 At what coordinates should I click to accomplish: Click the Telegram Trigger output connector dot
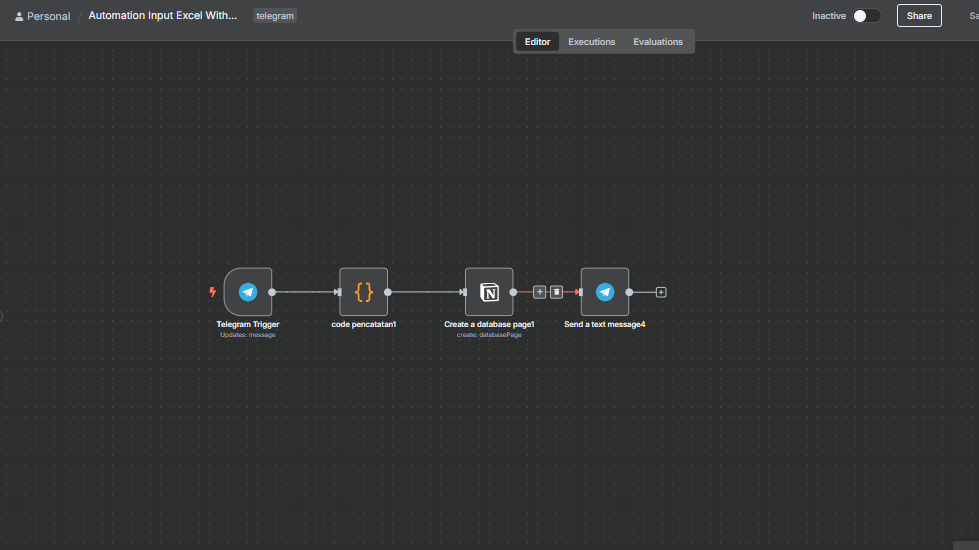coord(272,292)
